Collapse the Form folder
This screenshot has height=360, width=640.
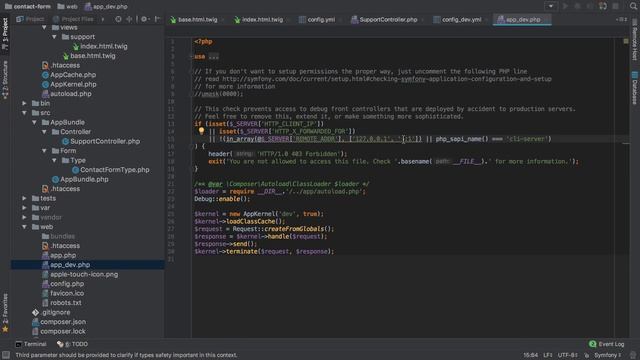point(44,151)
